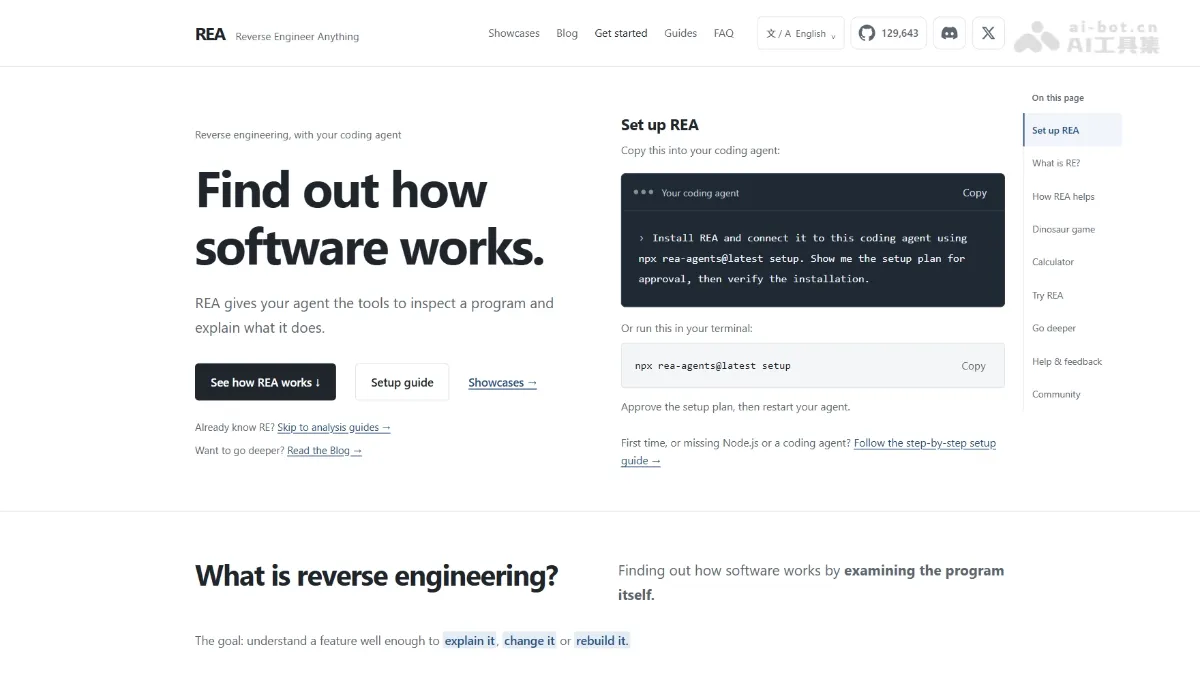
Task: Click See how REA works button
Action: [265, 382]
